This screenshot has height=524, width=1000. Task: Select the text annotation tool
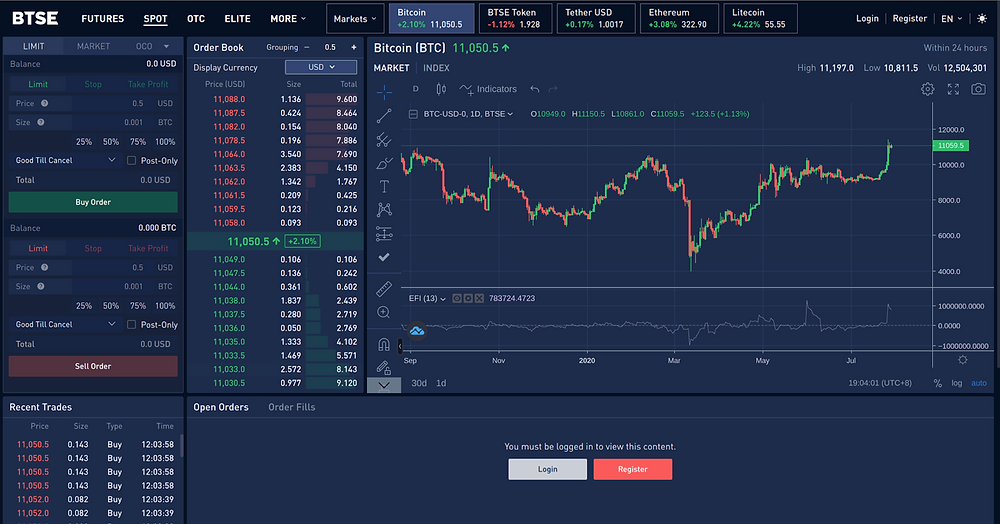tap(384, 186)
